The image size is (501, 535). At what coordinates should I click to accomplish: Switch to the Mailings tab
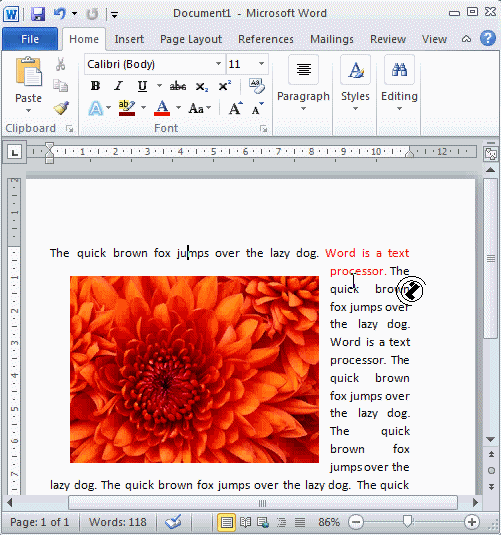[332, 39]
